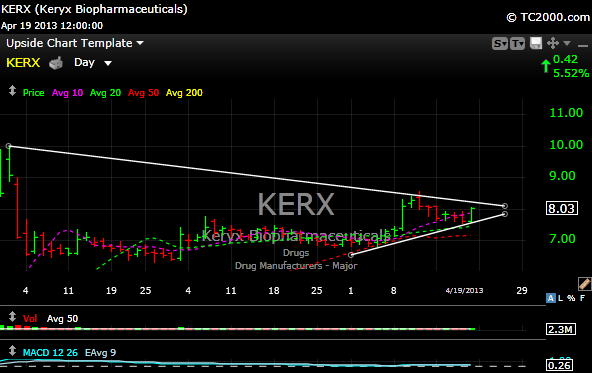Select the A arithmetic scale toggle

tap(551, 298)
